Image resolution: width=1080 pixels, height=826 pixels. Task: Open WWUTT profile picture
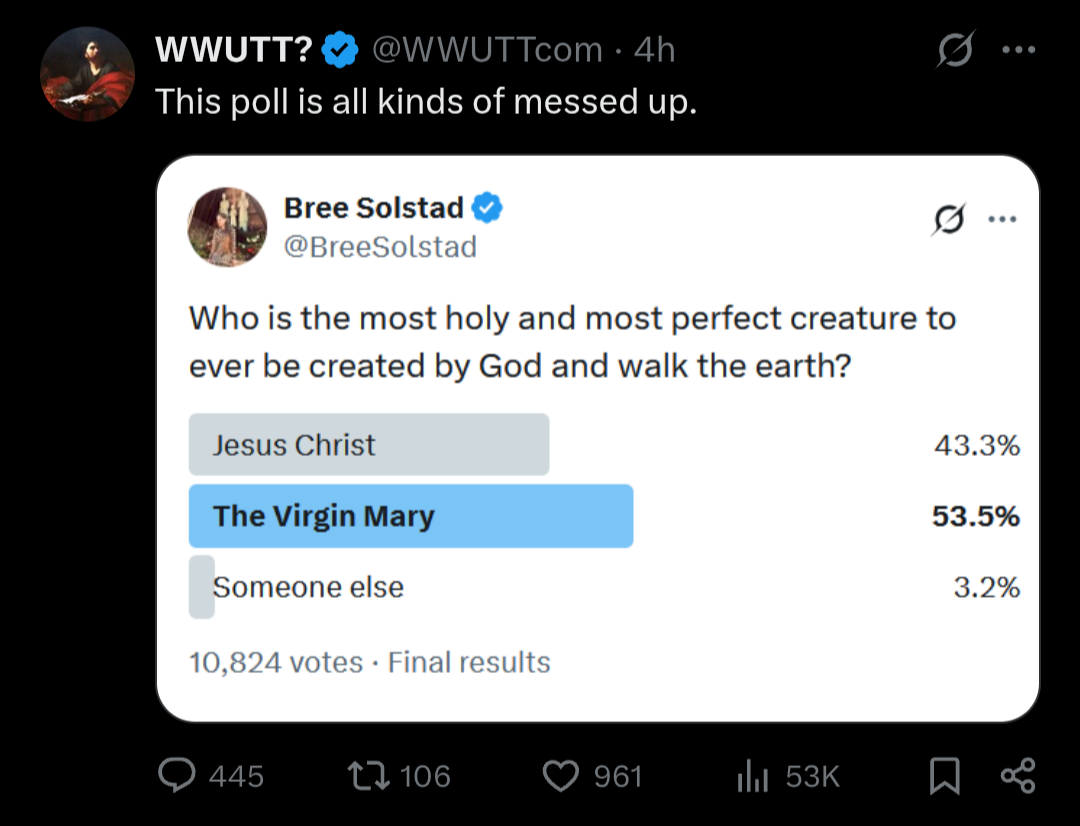pos(87,74)
